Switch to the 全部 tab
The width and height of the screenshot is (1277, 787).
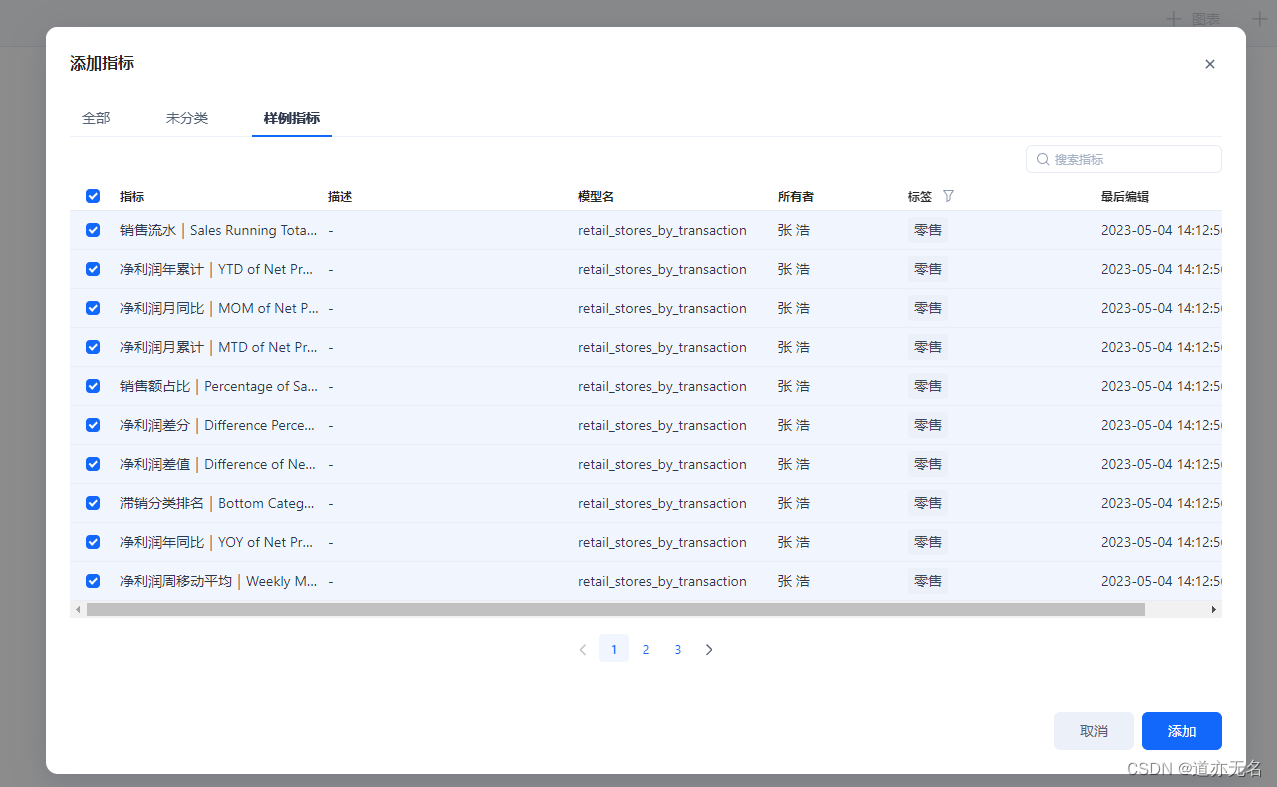point(96,118)
